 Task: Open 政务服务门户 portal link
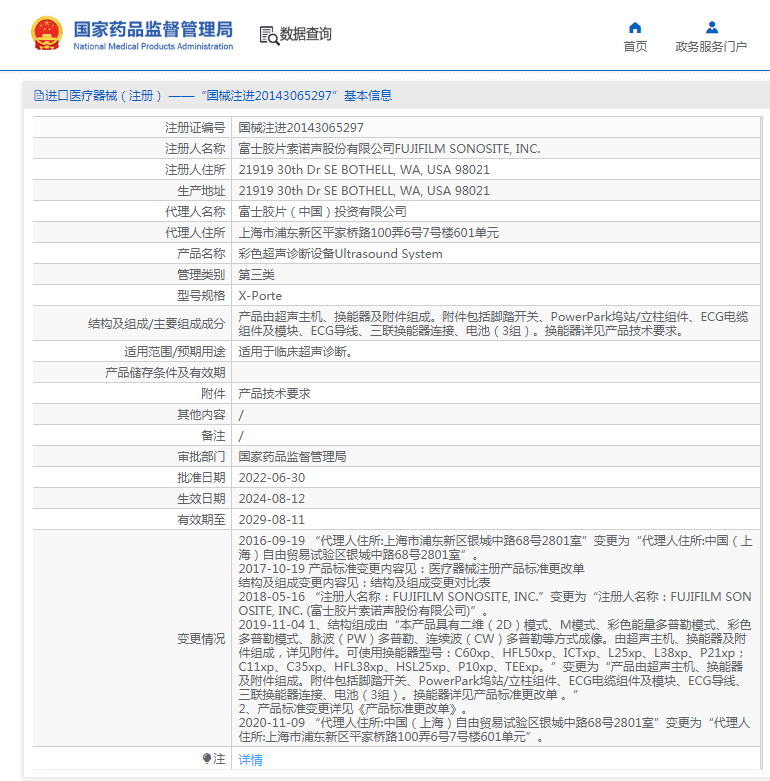click(x=711, y=47)
